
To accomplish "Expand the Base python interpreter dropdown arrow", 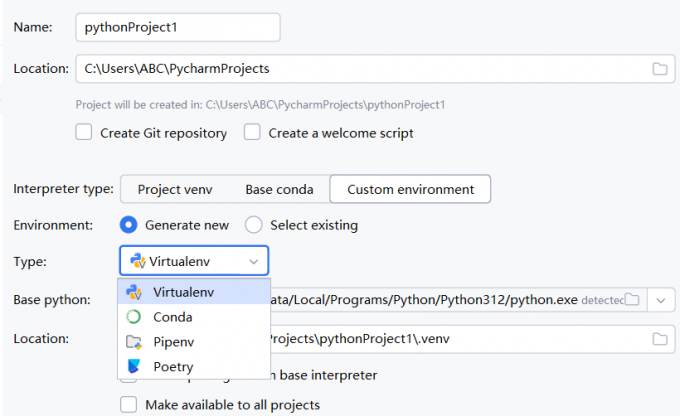I will [x=661, y=300].
